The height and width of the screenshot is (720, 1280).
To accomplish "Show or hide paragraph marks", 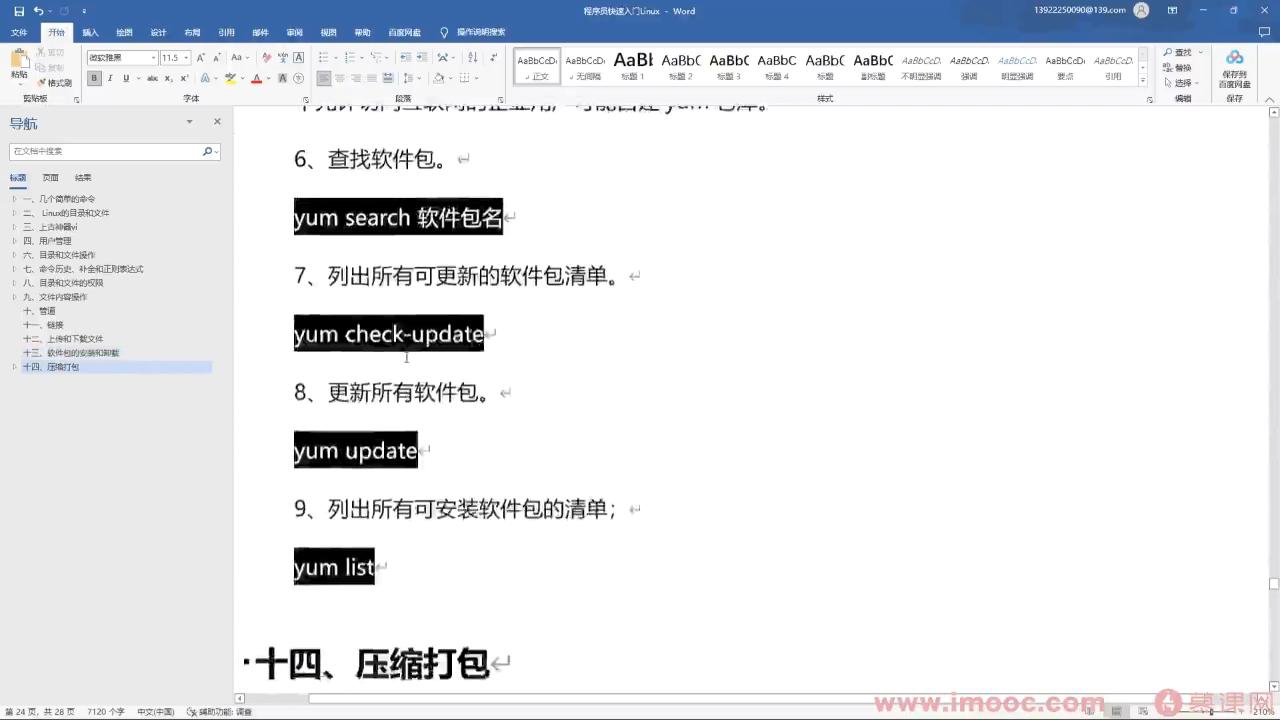I will [494, 58].
